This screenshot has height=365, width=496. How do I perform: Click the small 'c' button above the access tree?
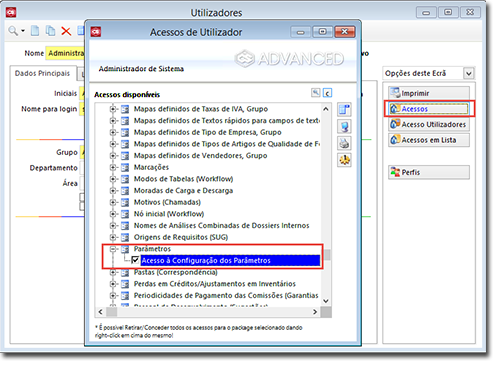tap(327, 93)
